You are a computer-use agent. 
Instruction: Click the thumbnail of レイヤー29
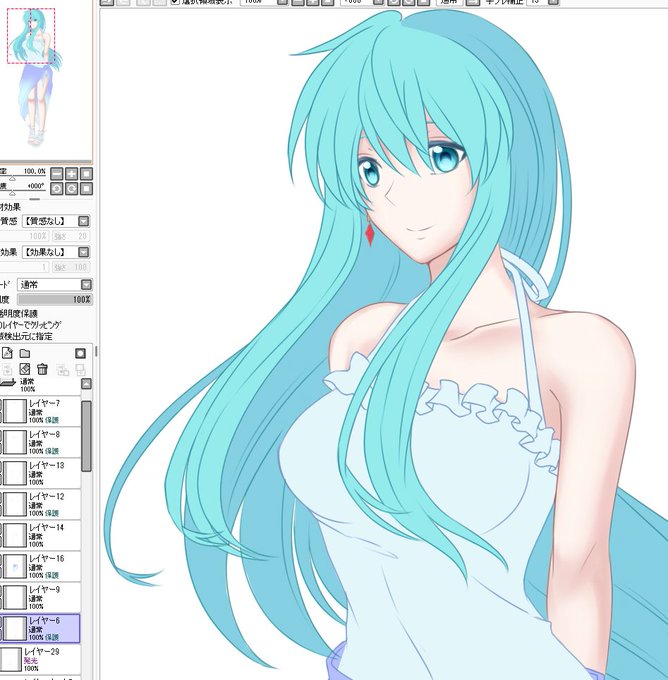pyautogui.click(x=10, y=660)
